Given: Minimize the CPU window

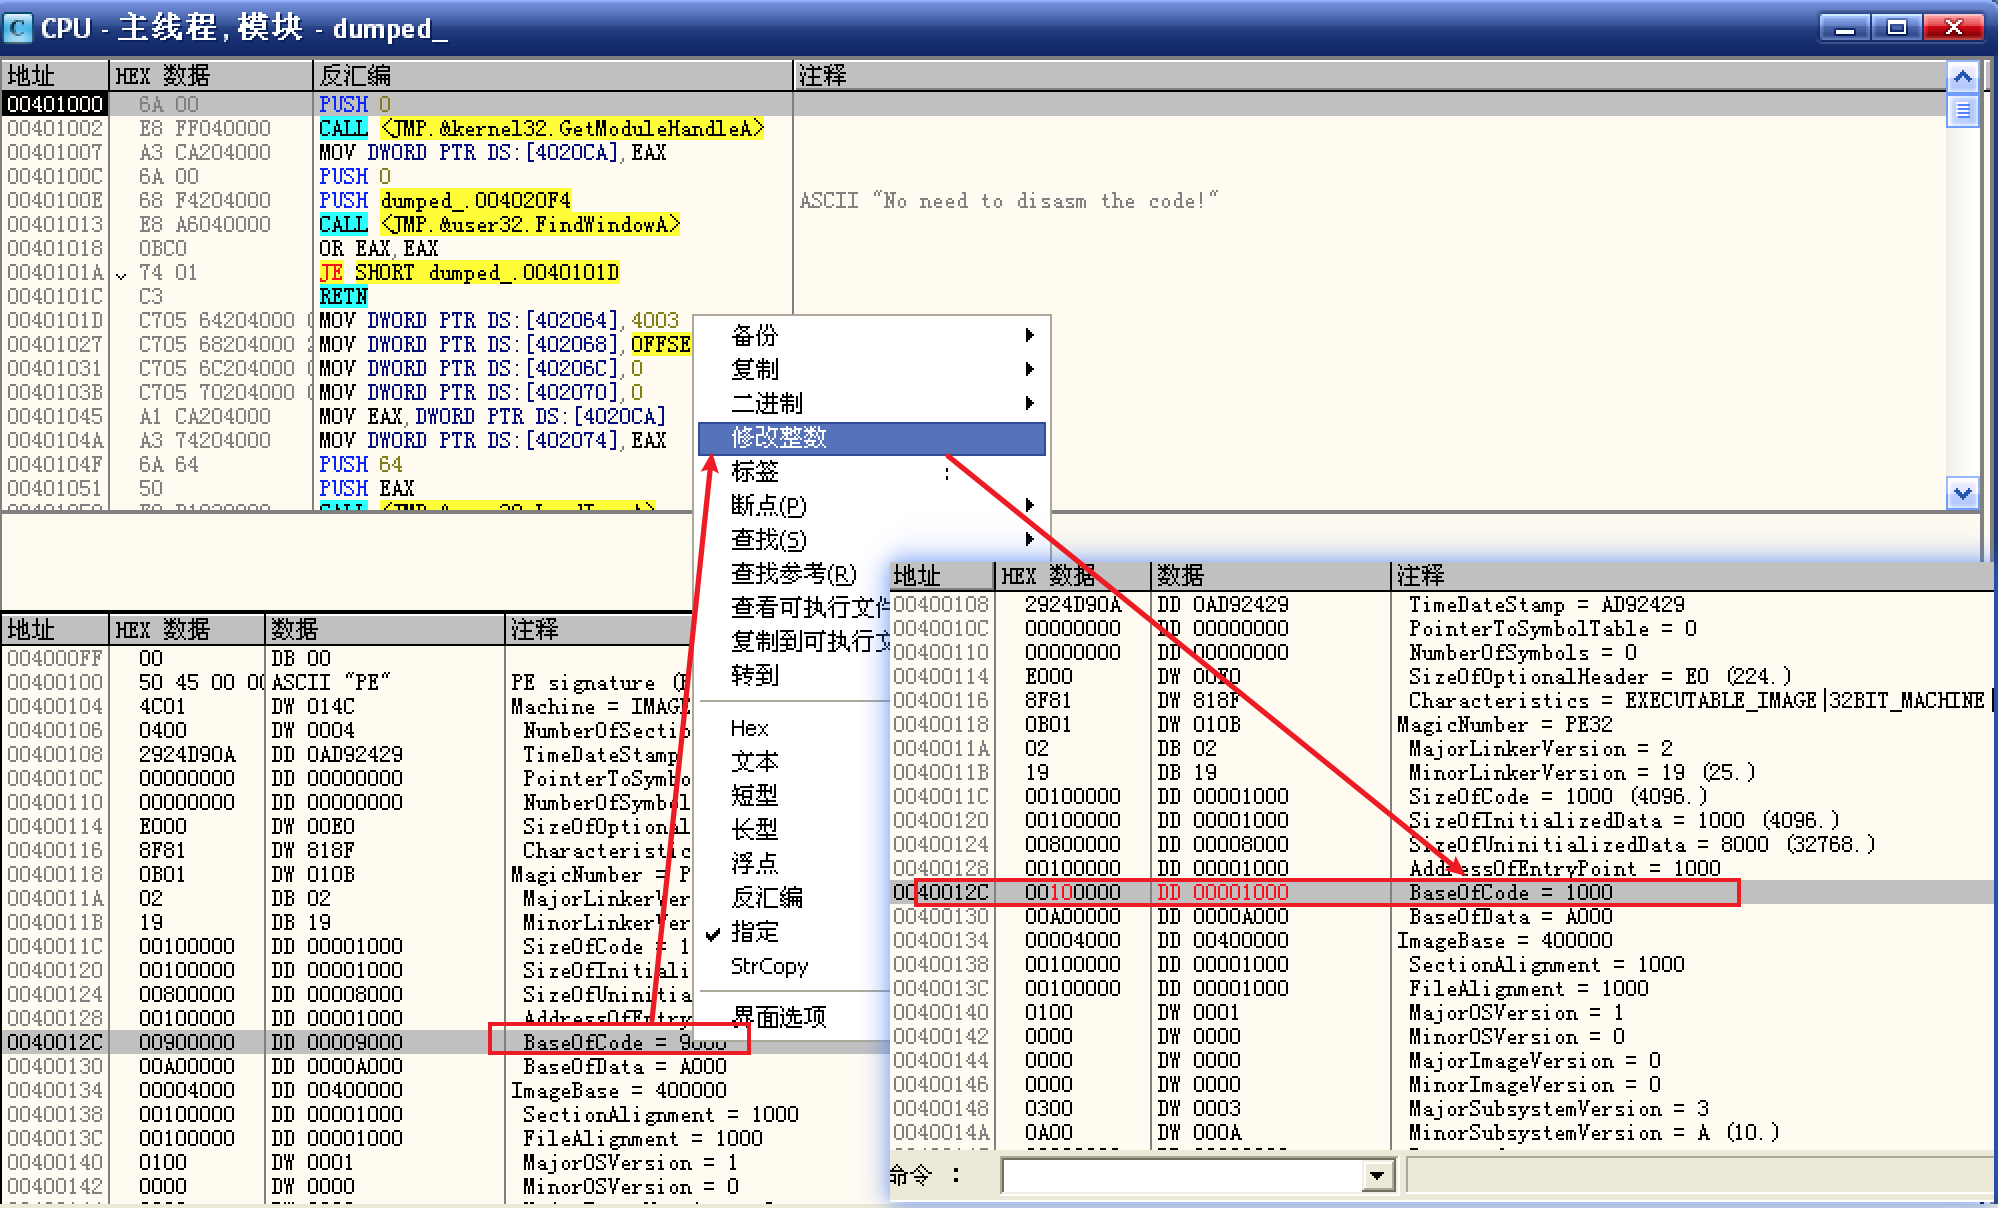Looking at the screenshot, I should 1844,28.
